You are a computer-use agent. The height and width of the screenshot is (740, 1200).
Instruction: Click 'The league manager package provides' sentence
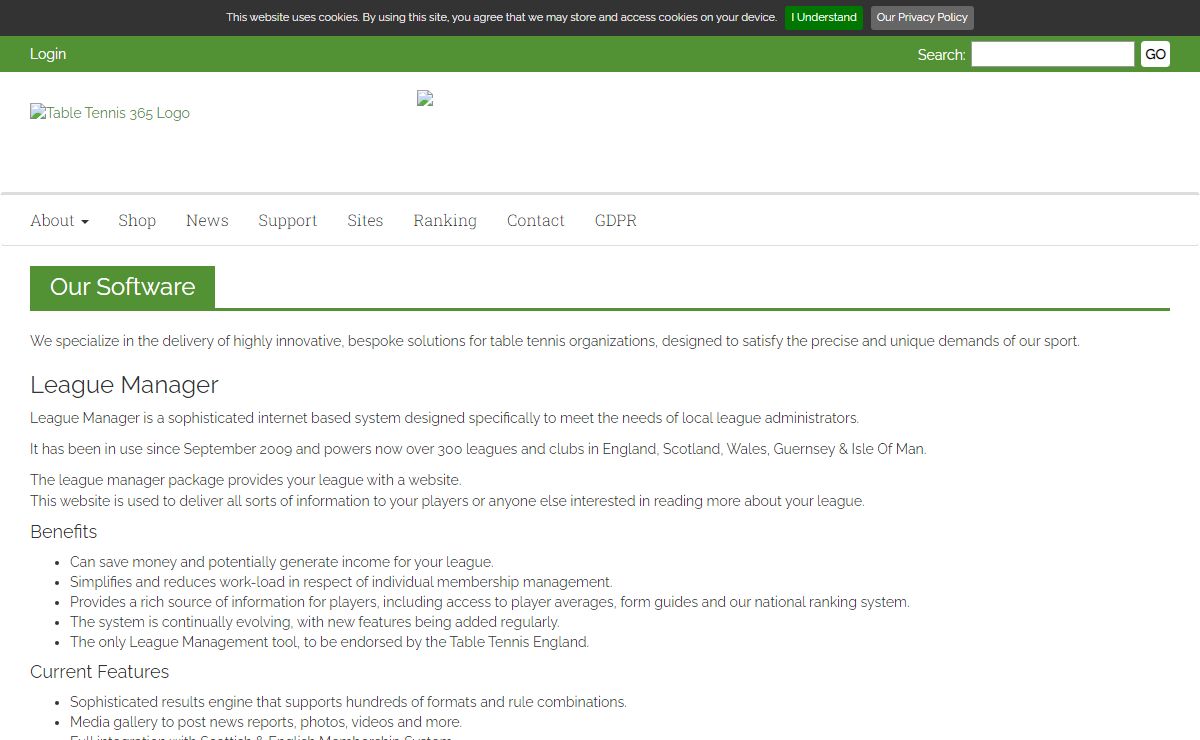tap(246, 480)
